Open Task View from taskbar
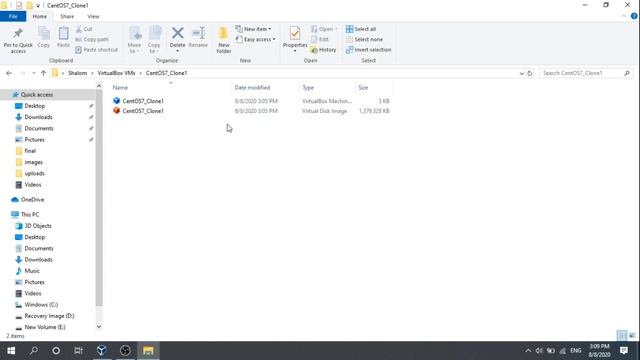The image size is (640, 360). (78, 351)
